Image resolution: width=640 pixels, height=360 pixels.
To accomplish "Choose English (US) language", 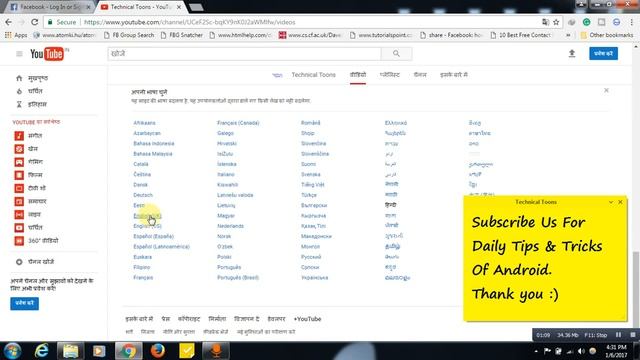I will point(147,226).
